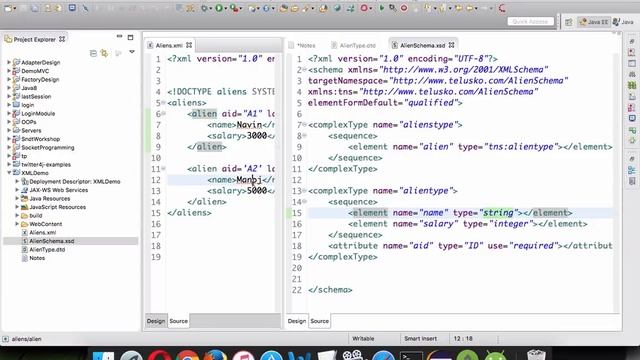The width and height of the screenshot is (640, 360).
Task: Click "qualified" value on line 5 of schema
Action: [x=430, y=102]
